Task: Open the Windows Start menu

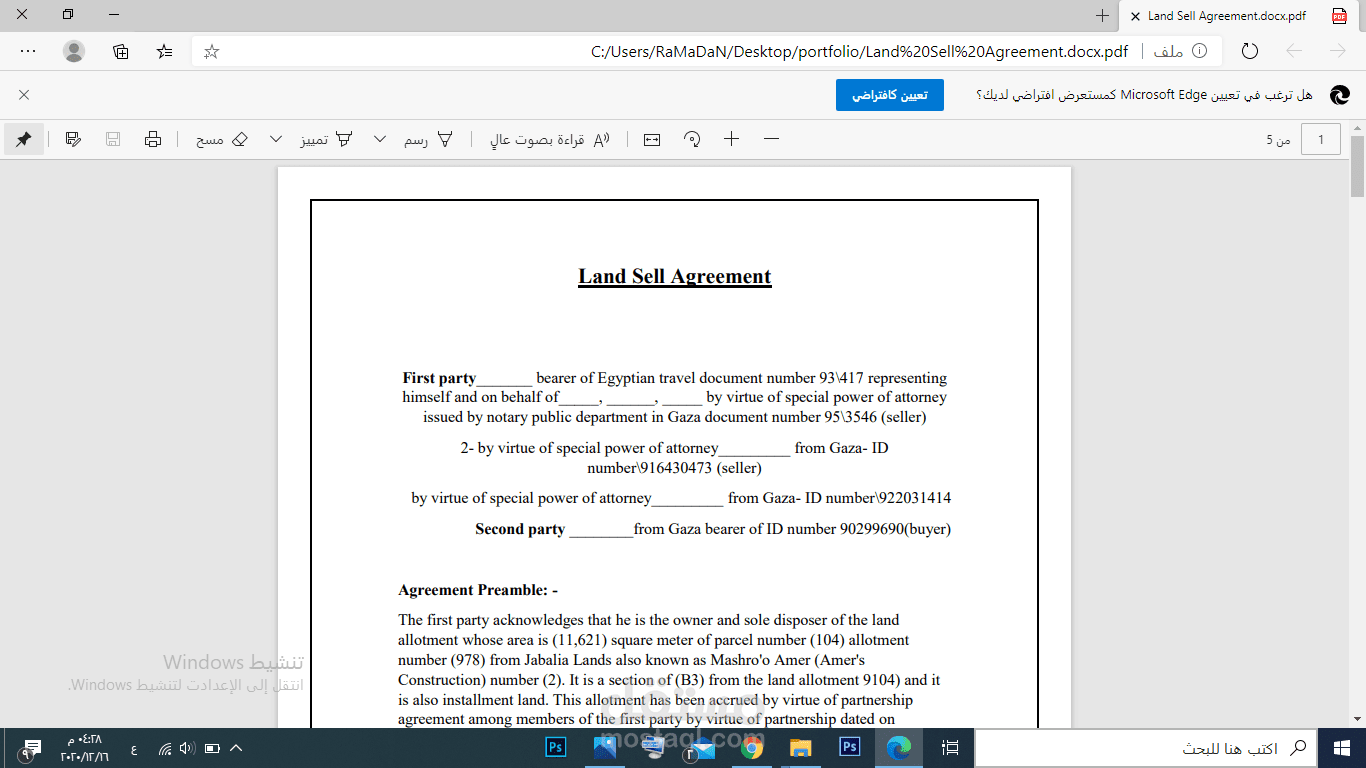Action: coord(1341,748)
